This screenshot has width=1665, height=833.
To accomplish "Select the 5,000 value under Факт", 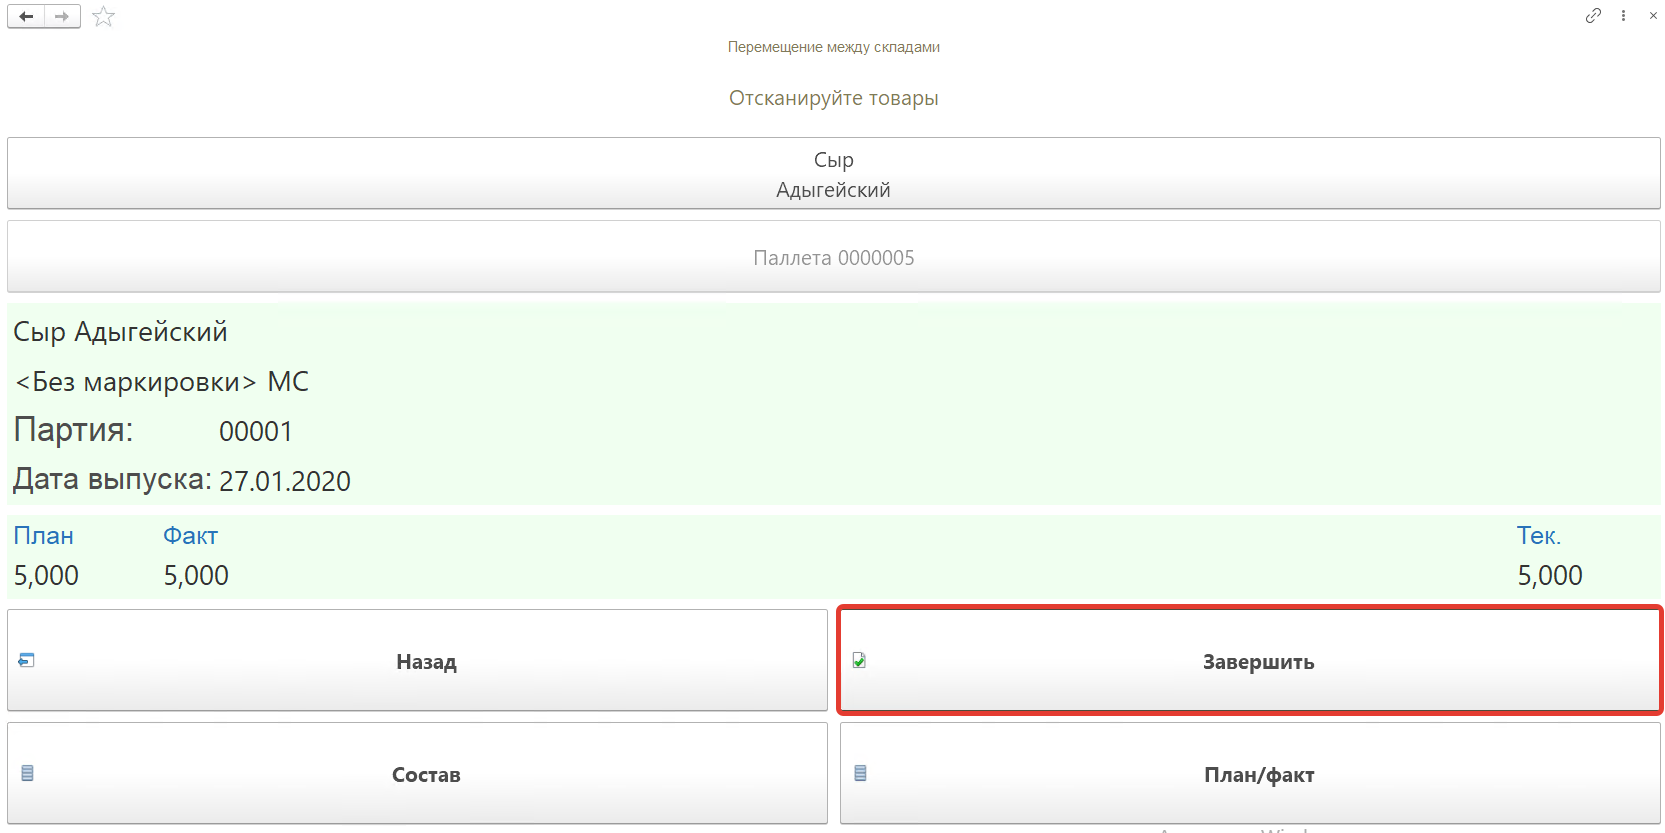I will (196, 576).
